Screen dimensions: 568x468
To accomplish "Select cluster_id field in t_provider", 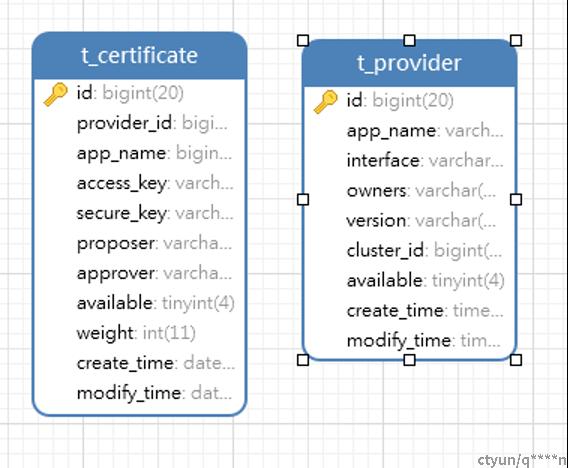I will click(x=409, y=251).
